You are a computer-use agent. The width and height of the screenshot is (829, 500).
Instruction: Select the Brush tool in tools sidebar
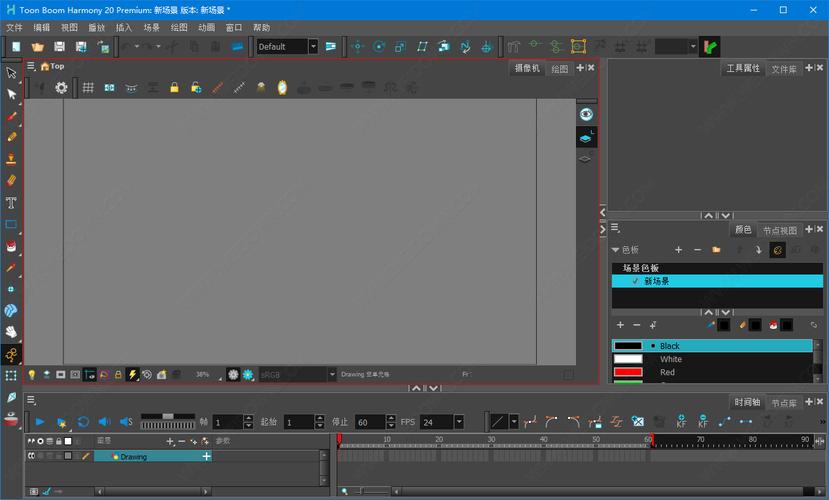point(11,116)
